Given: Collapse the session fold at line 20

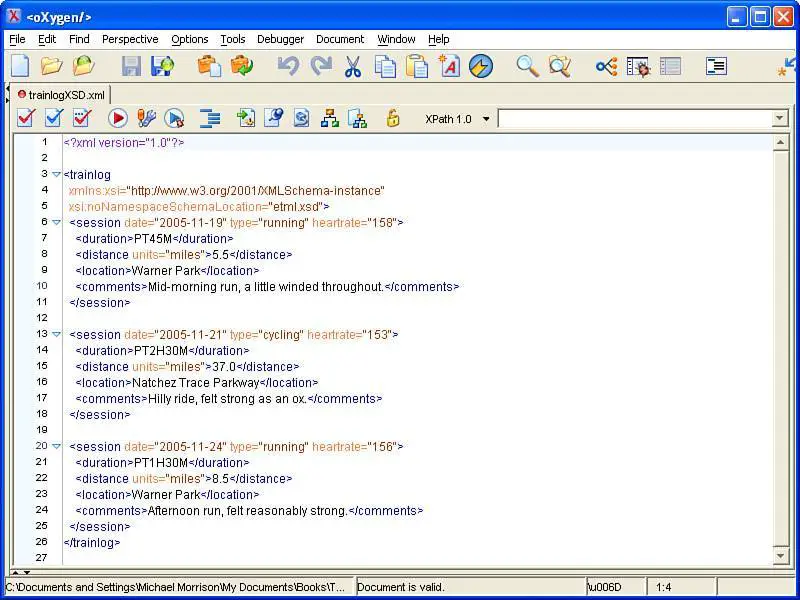Looking at the screenshot, I should [x=56, y=446].
